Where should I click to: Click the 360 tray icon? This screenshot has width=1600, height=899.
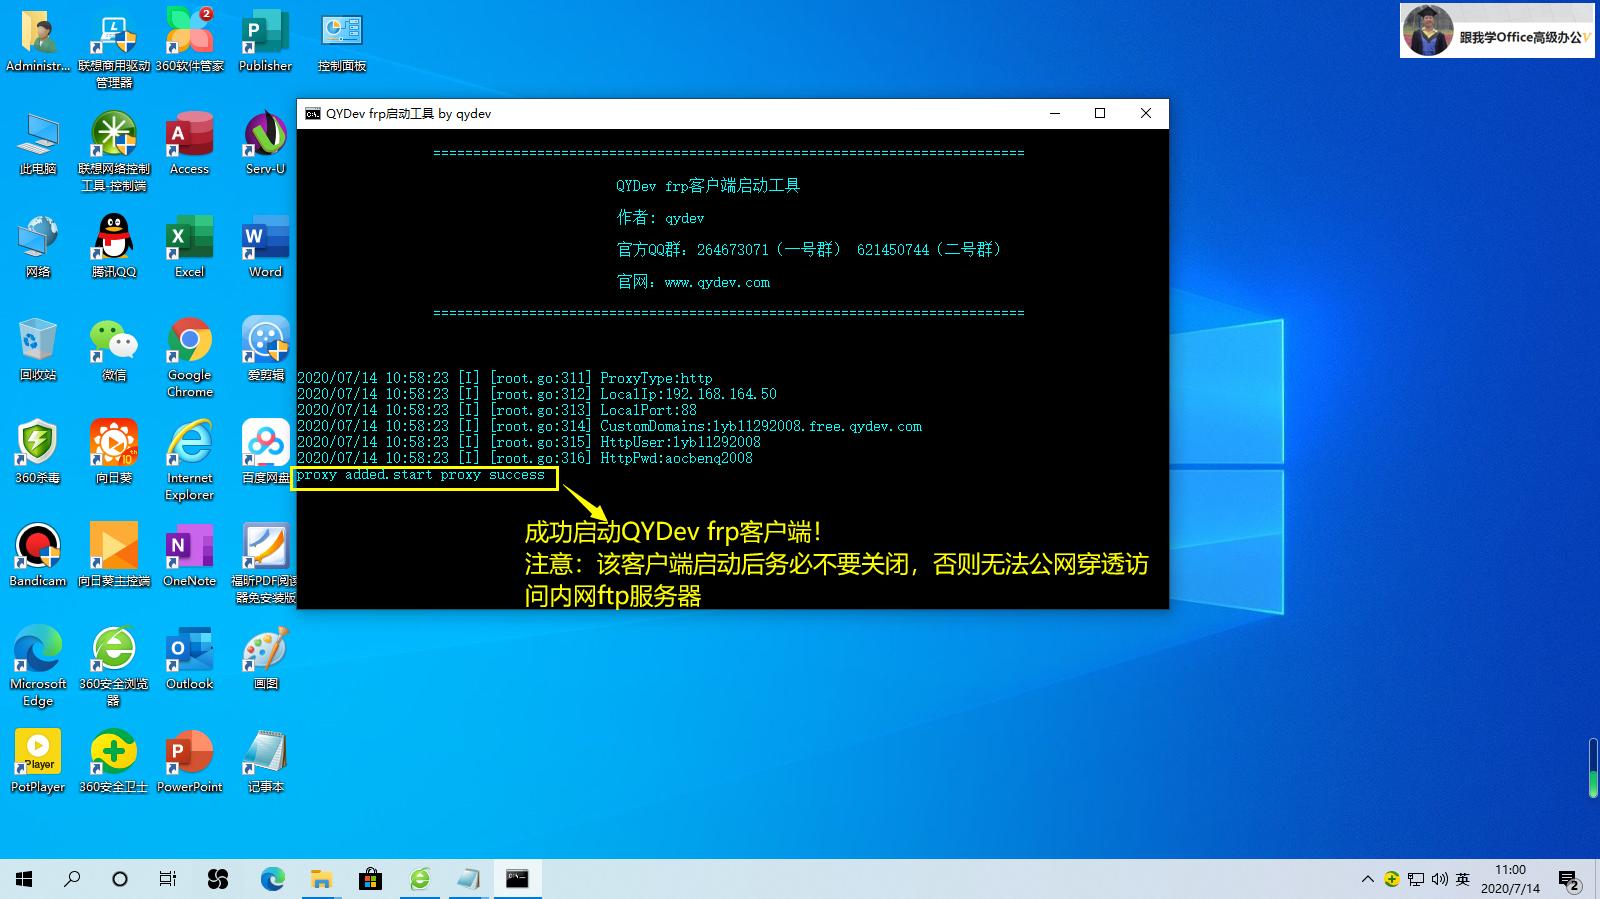click(x=1391, y=879)
